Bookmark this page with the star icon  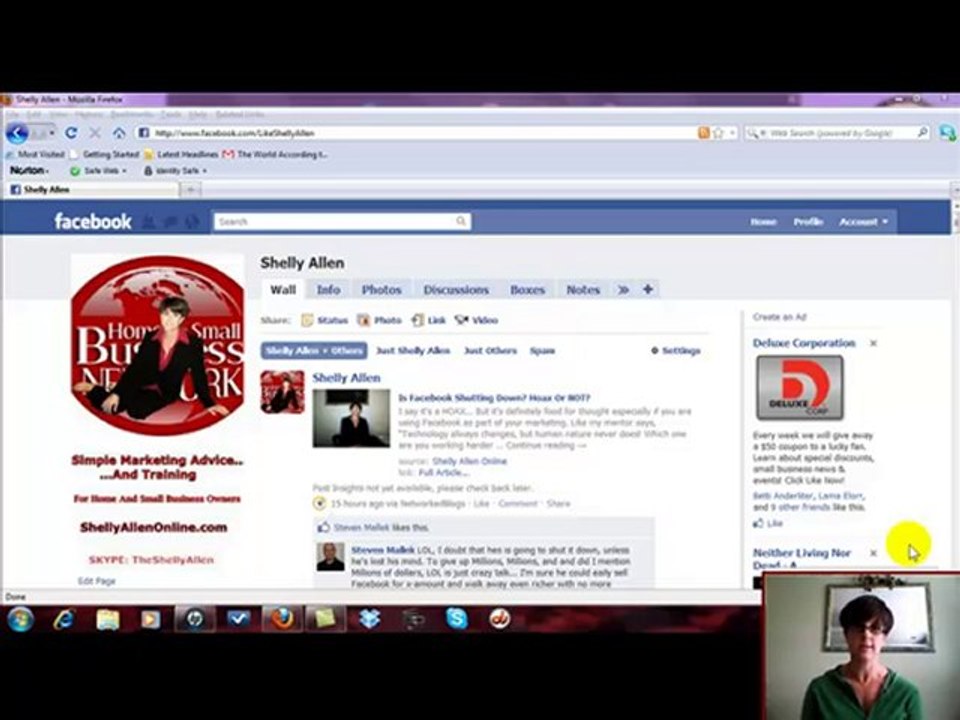click(718, 133)
